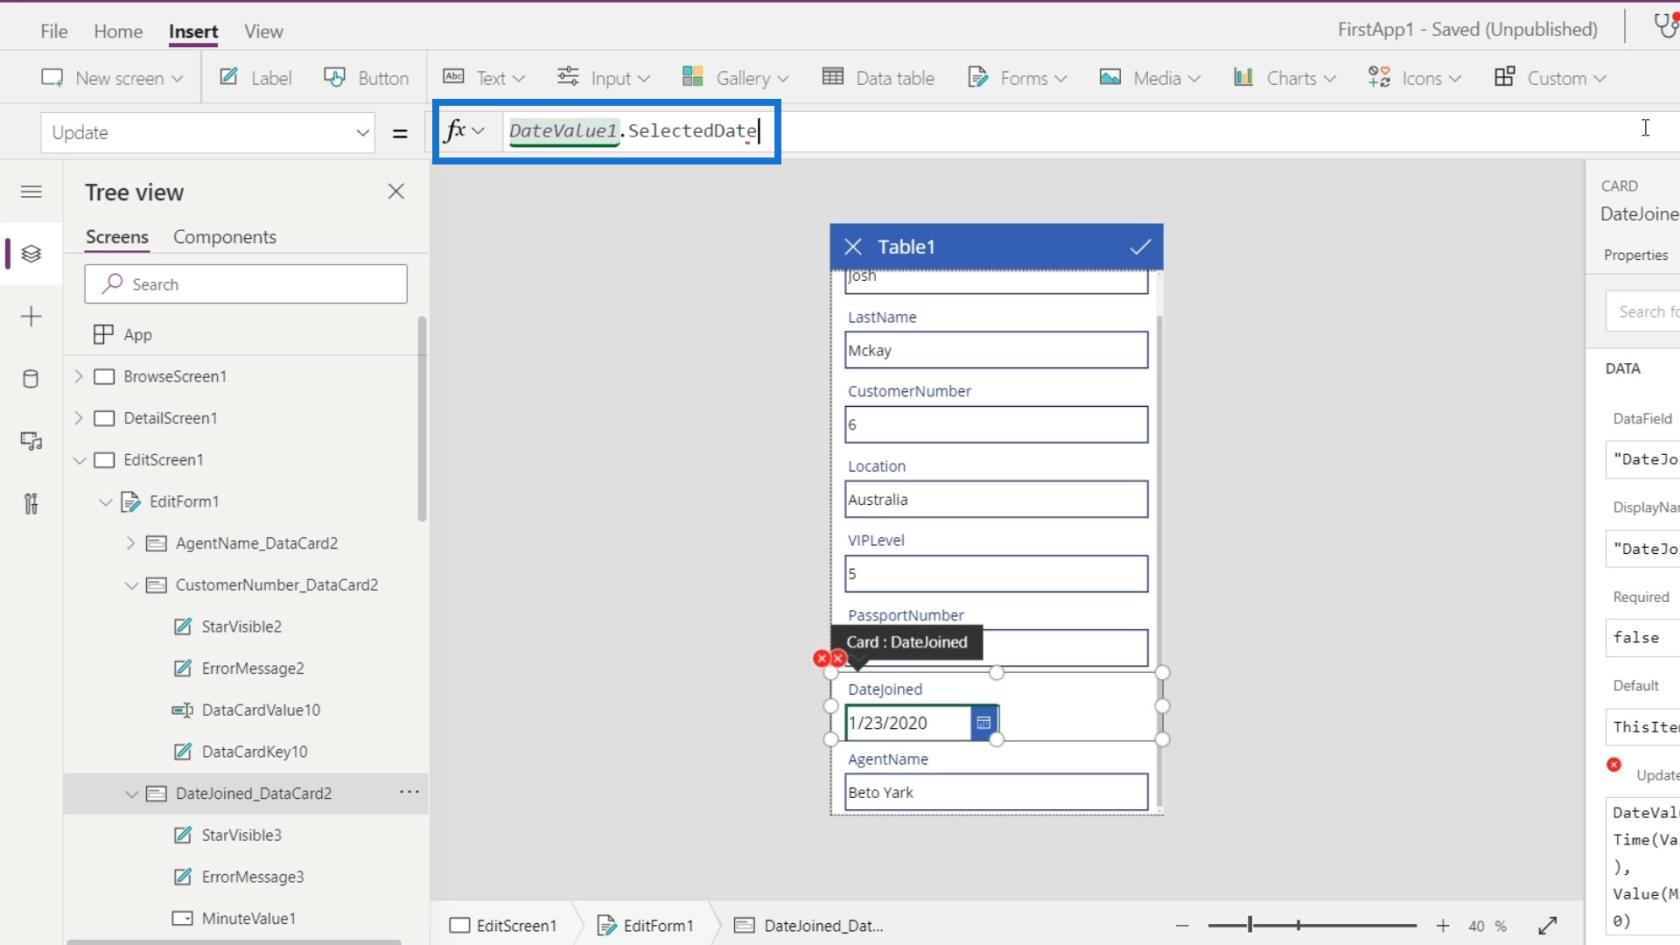Click the X cancel icon in Table1 header

[x=853, y=247]
